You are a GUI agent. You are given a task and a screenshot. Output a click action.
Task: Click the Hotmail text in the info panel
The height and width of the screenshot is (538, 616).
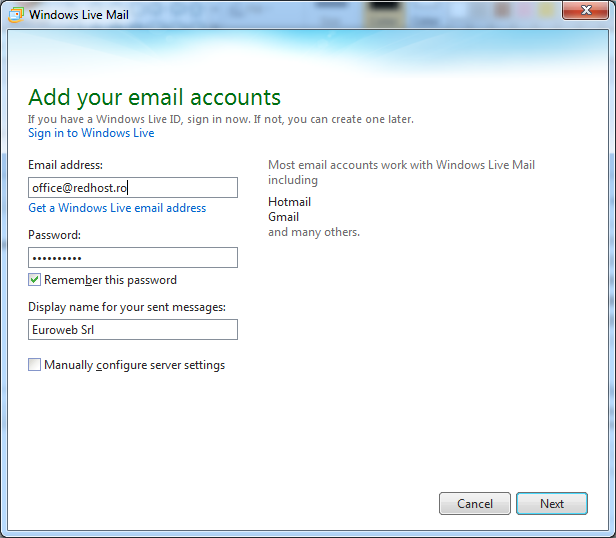289,202
